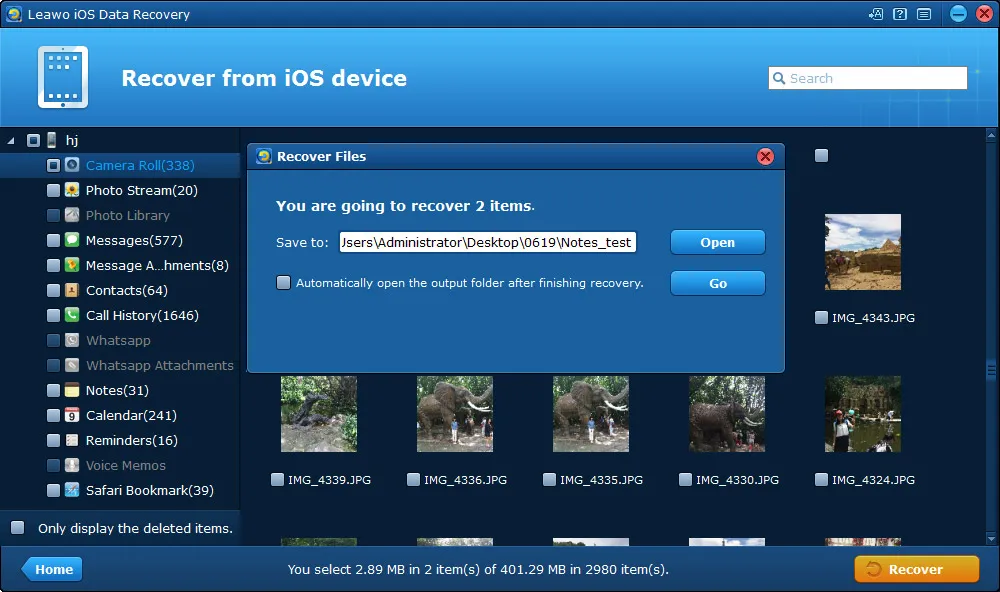This screenshot has height=592, width=1000.
Task: Click the Safari Bookmark icon
Action: (72, 491)
